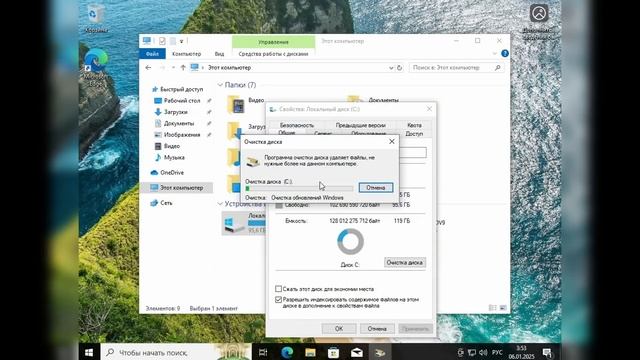This screenshot has height=360, width=640.
Task: Switch to details view layout icon
Action: pyautogui.click(x=493, y=308)
